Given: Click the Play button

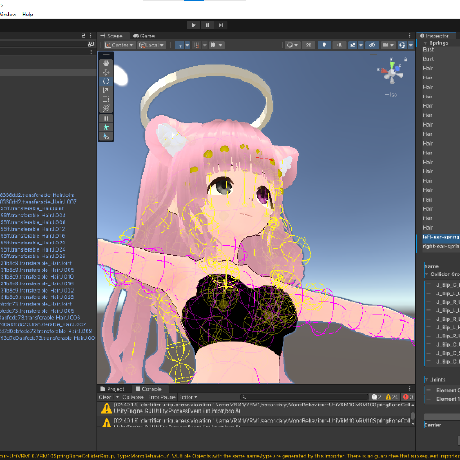Looking at the screenshot, I should pyautogui.click(x=194, y=25).
